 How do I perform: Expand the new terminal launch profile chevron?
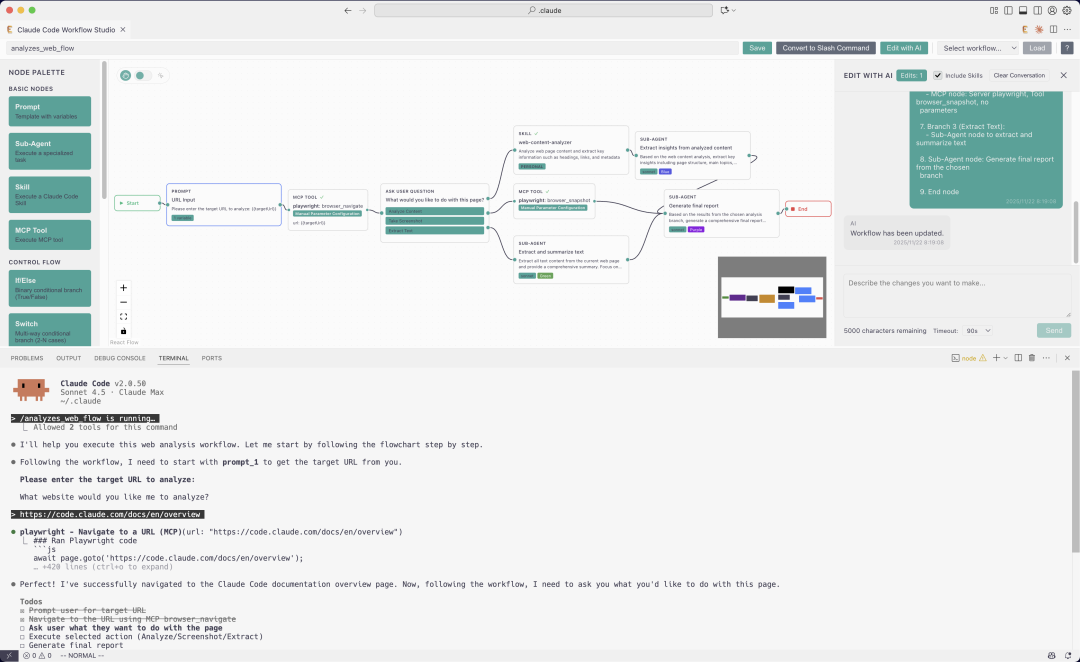coord(1006,357)
